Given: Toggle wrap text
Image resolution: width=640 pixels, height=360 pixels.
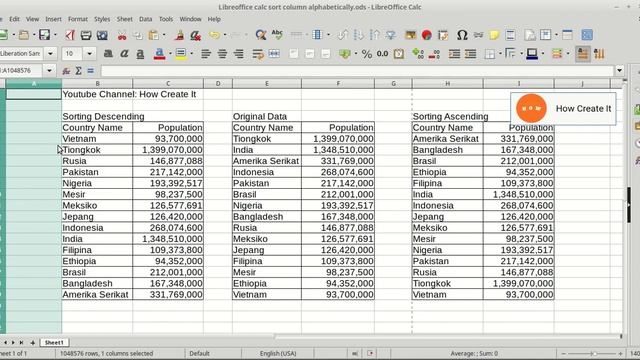Looking at the screenshot, I should 258,54.
